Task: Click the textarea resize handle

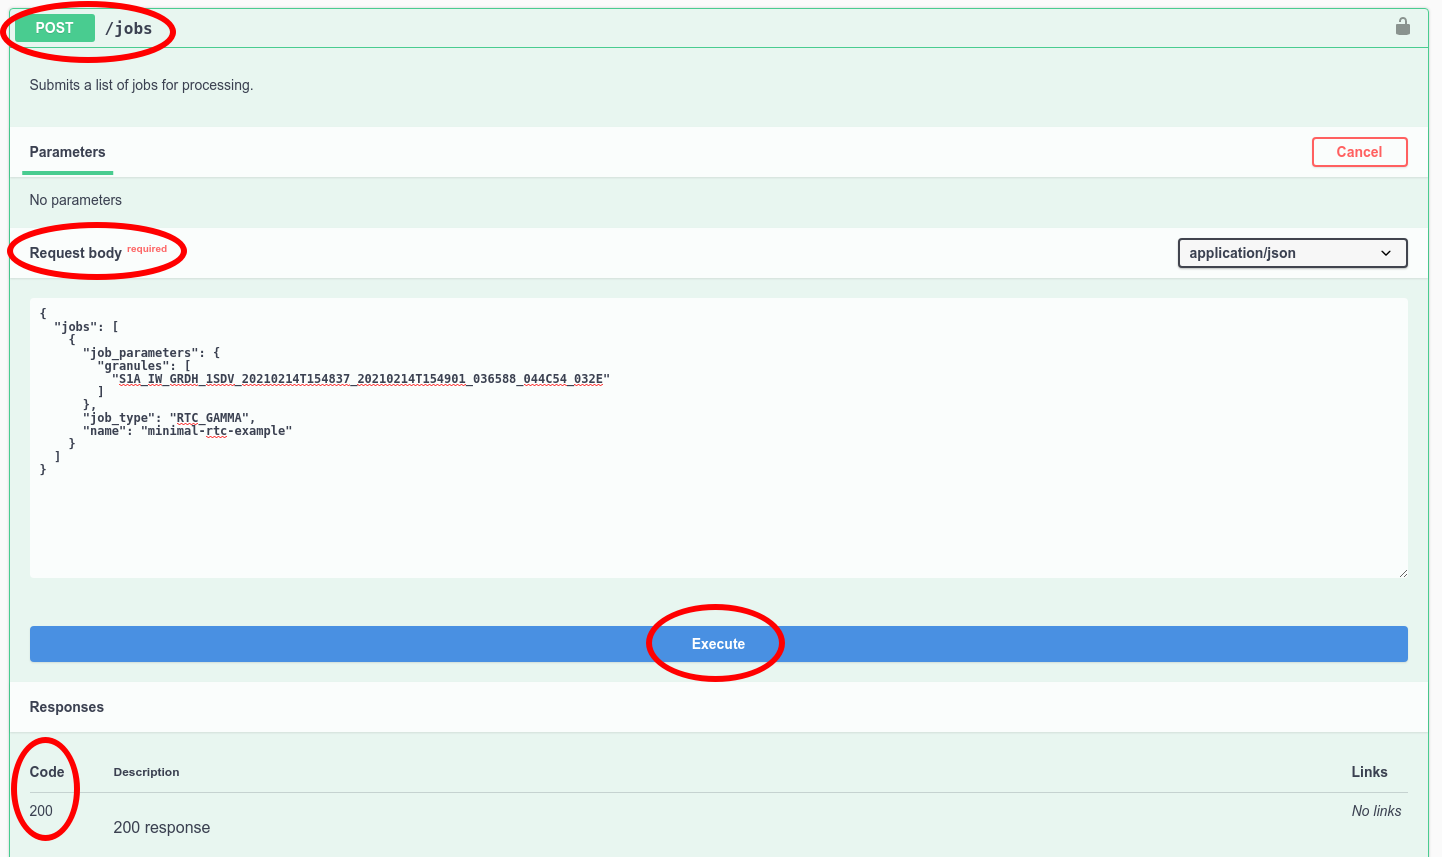Action: click(1402, 573)
